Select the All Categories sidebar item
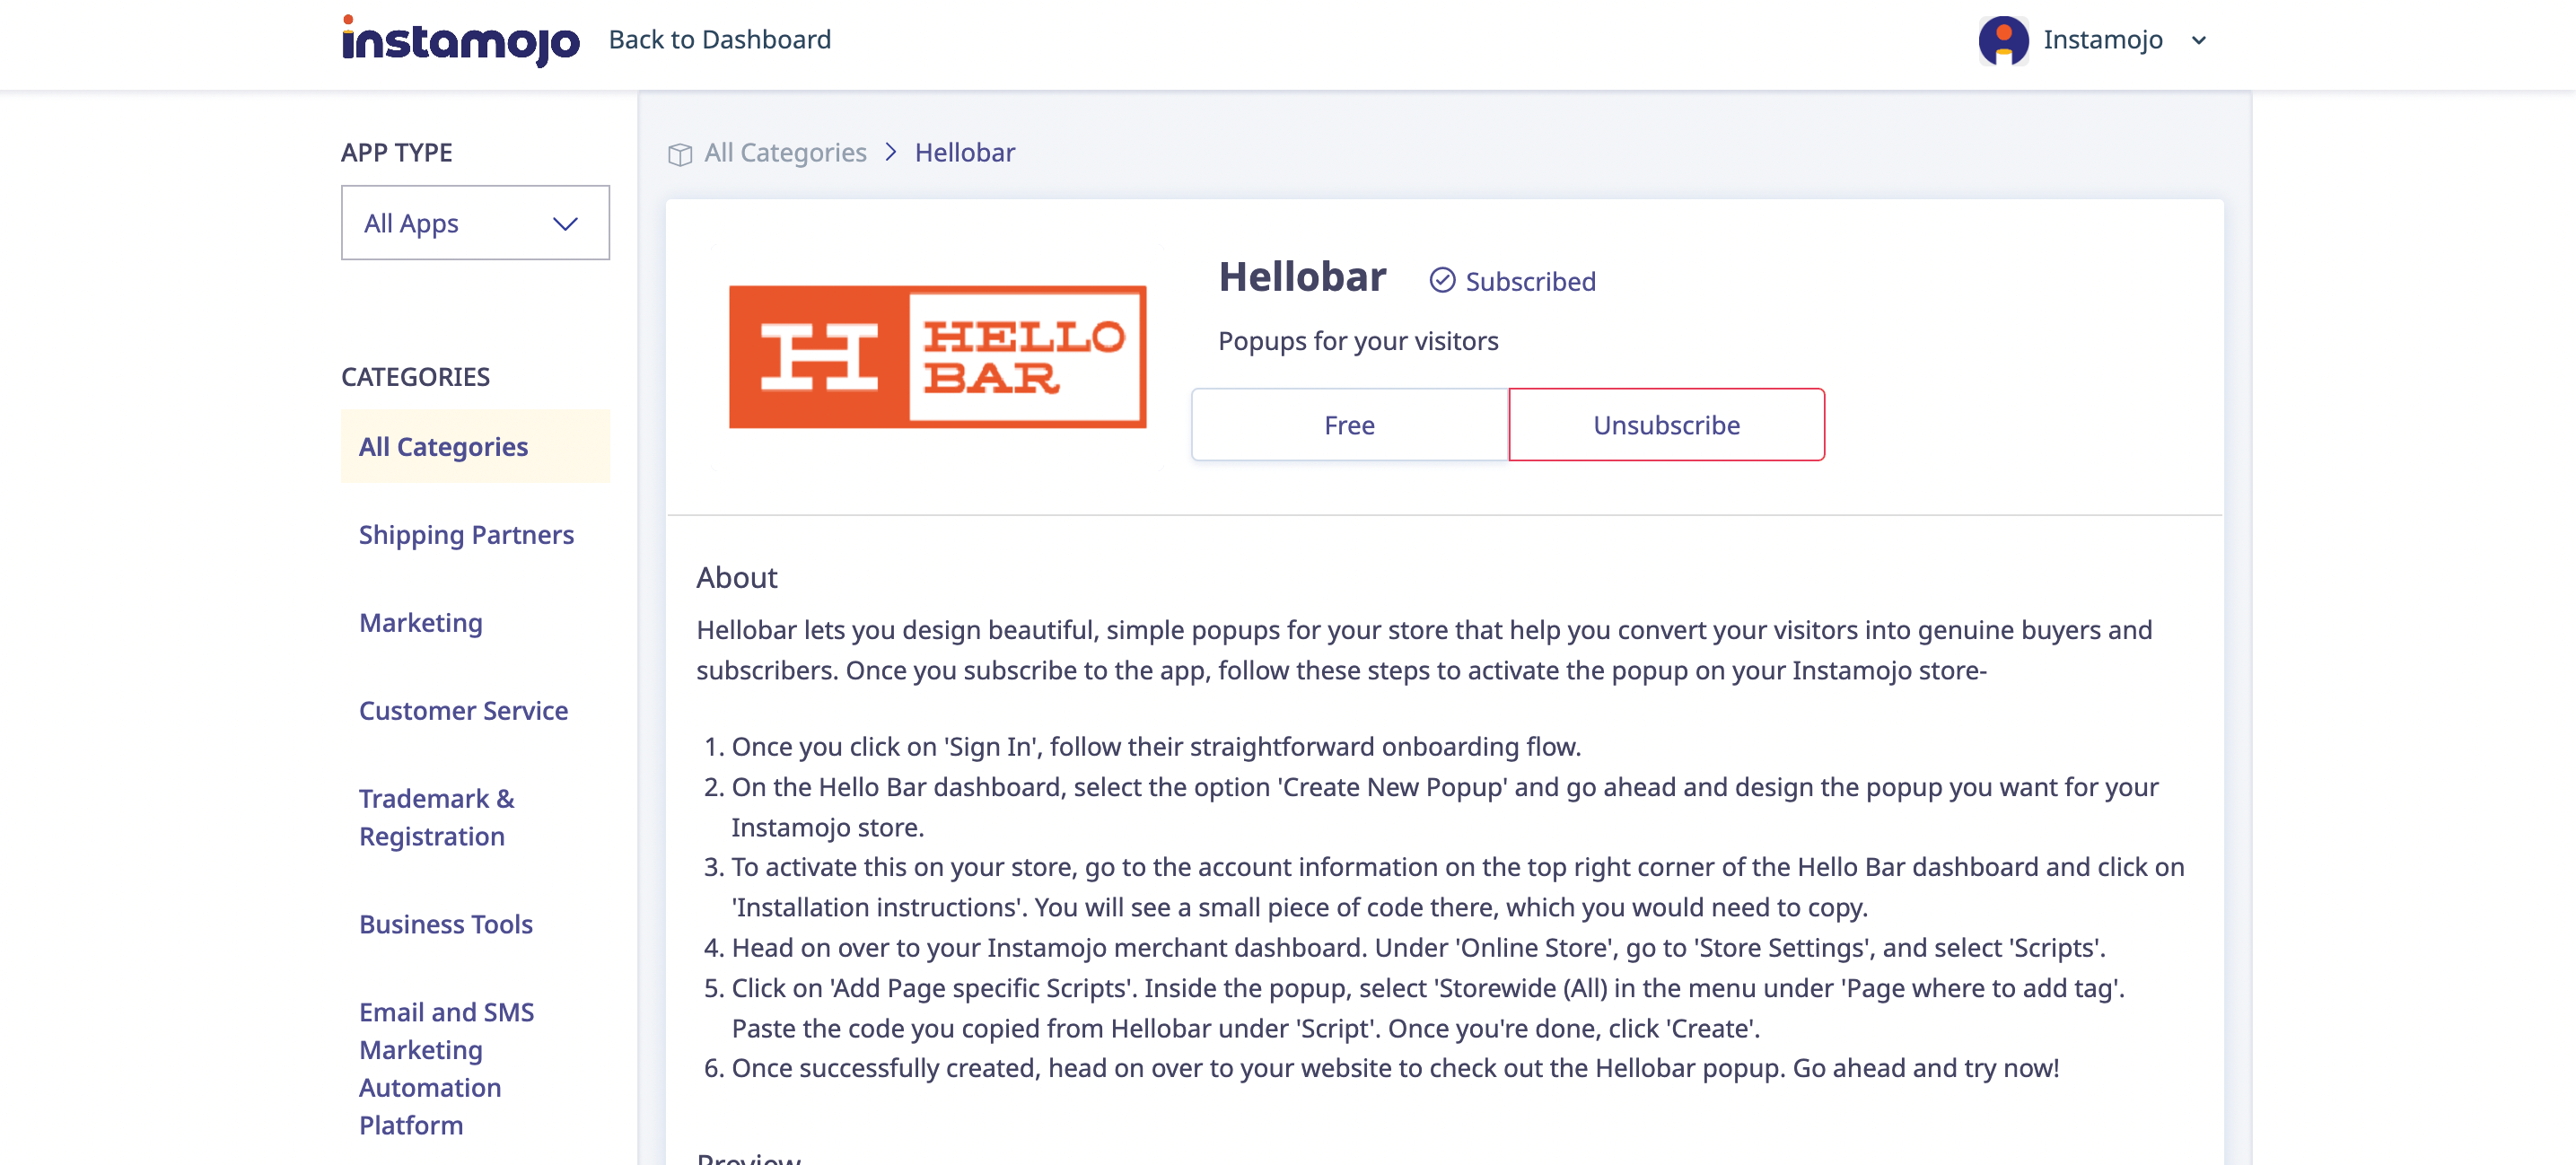 443,447
